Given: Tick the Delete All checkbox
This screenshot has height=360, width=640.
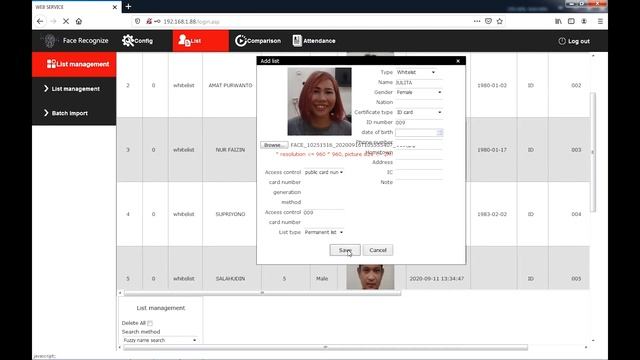Looking at the screenshot, I should (150, 323).
